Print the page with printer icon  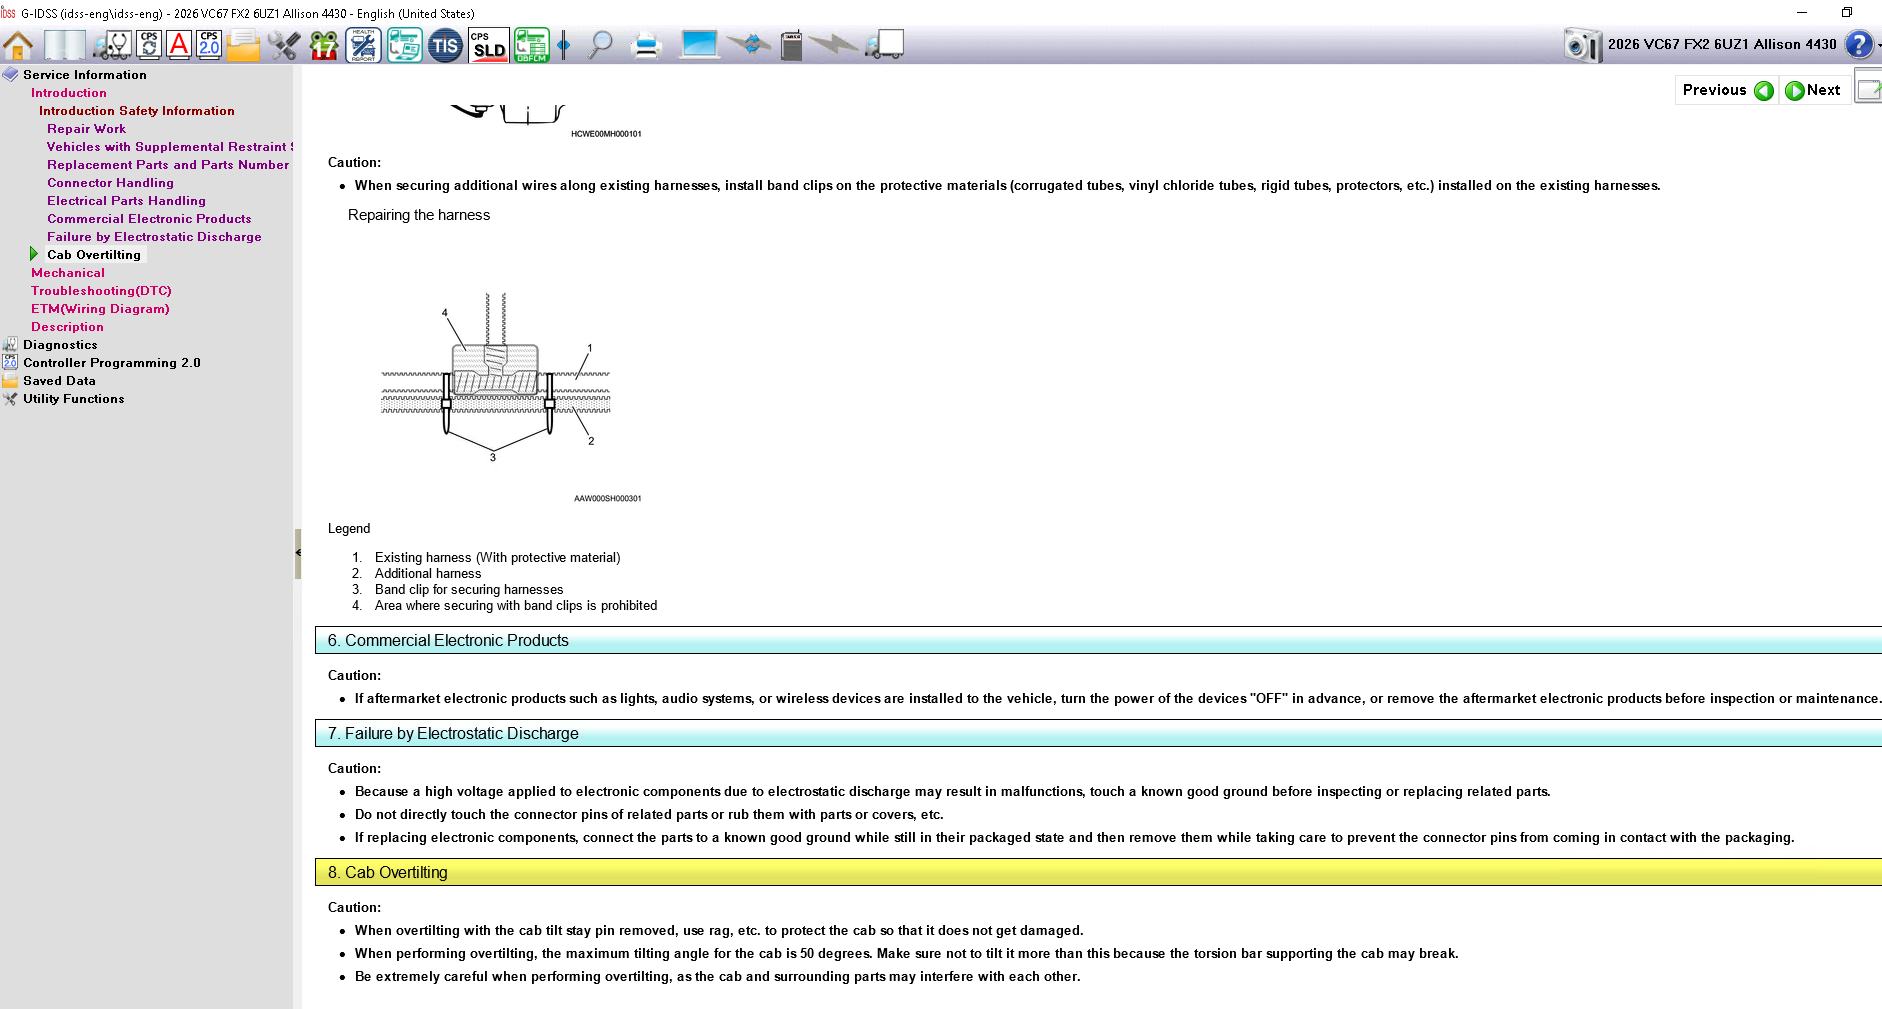[647, 45]
